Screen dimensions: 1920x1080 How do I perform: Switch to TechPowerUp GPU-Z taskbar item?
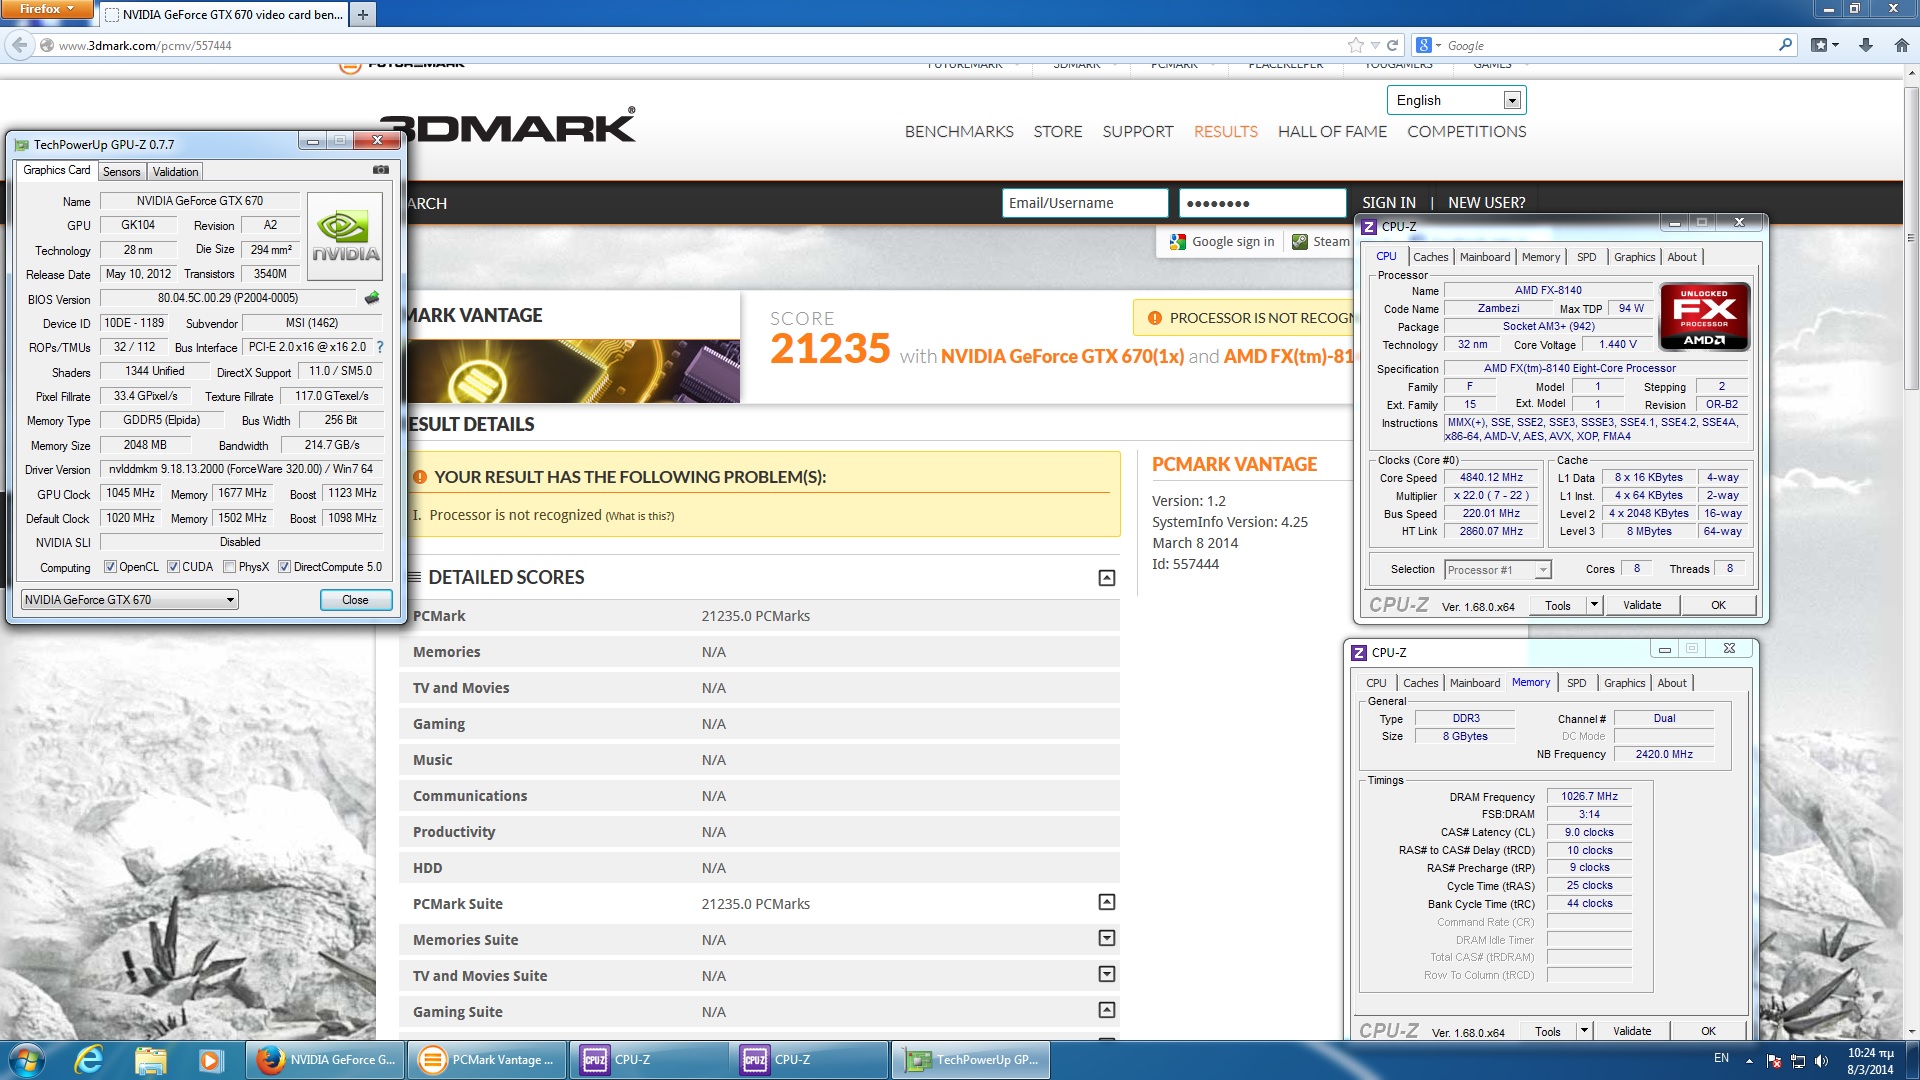pos(971,1060)
